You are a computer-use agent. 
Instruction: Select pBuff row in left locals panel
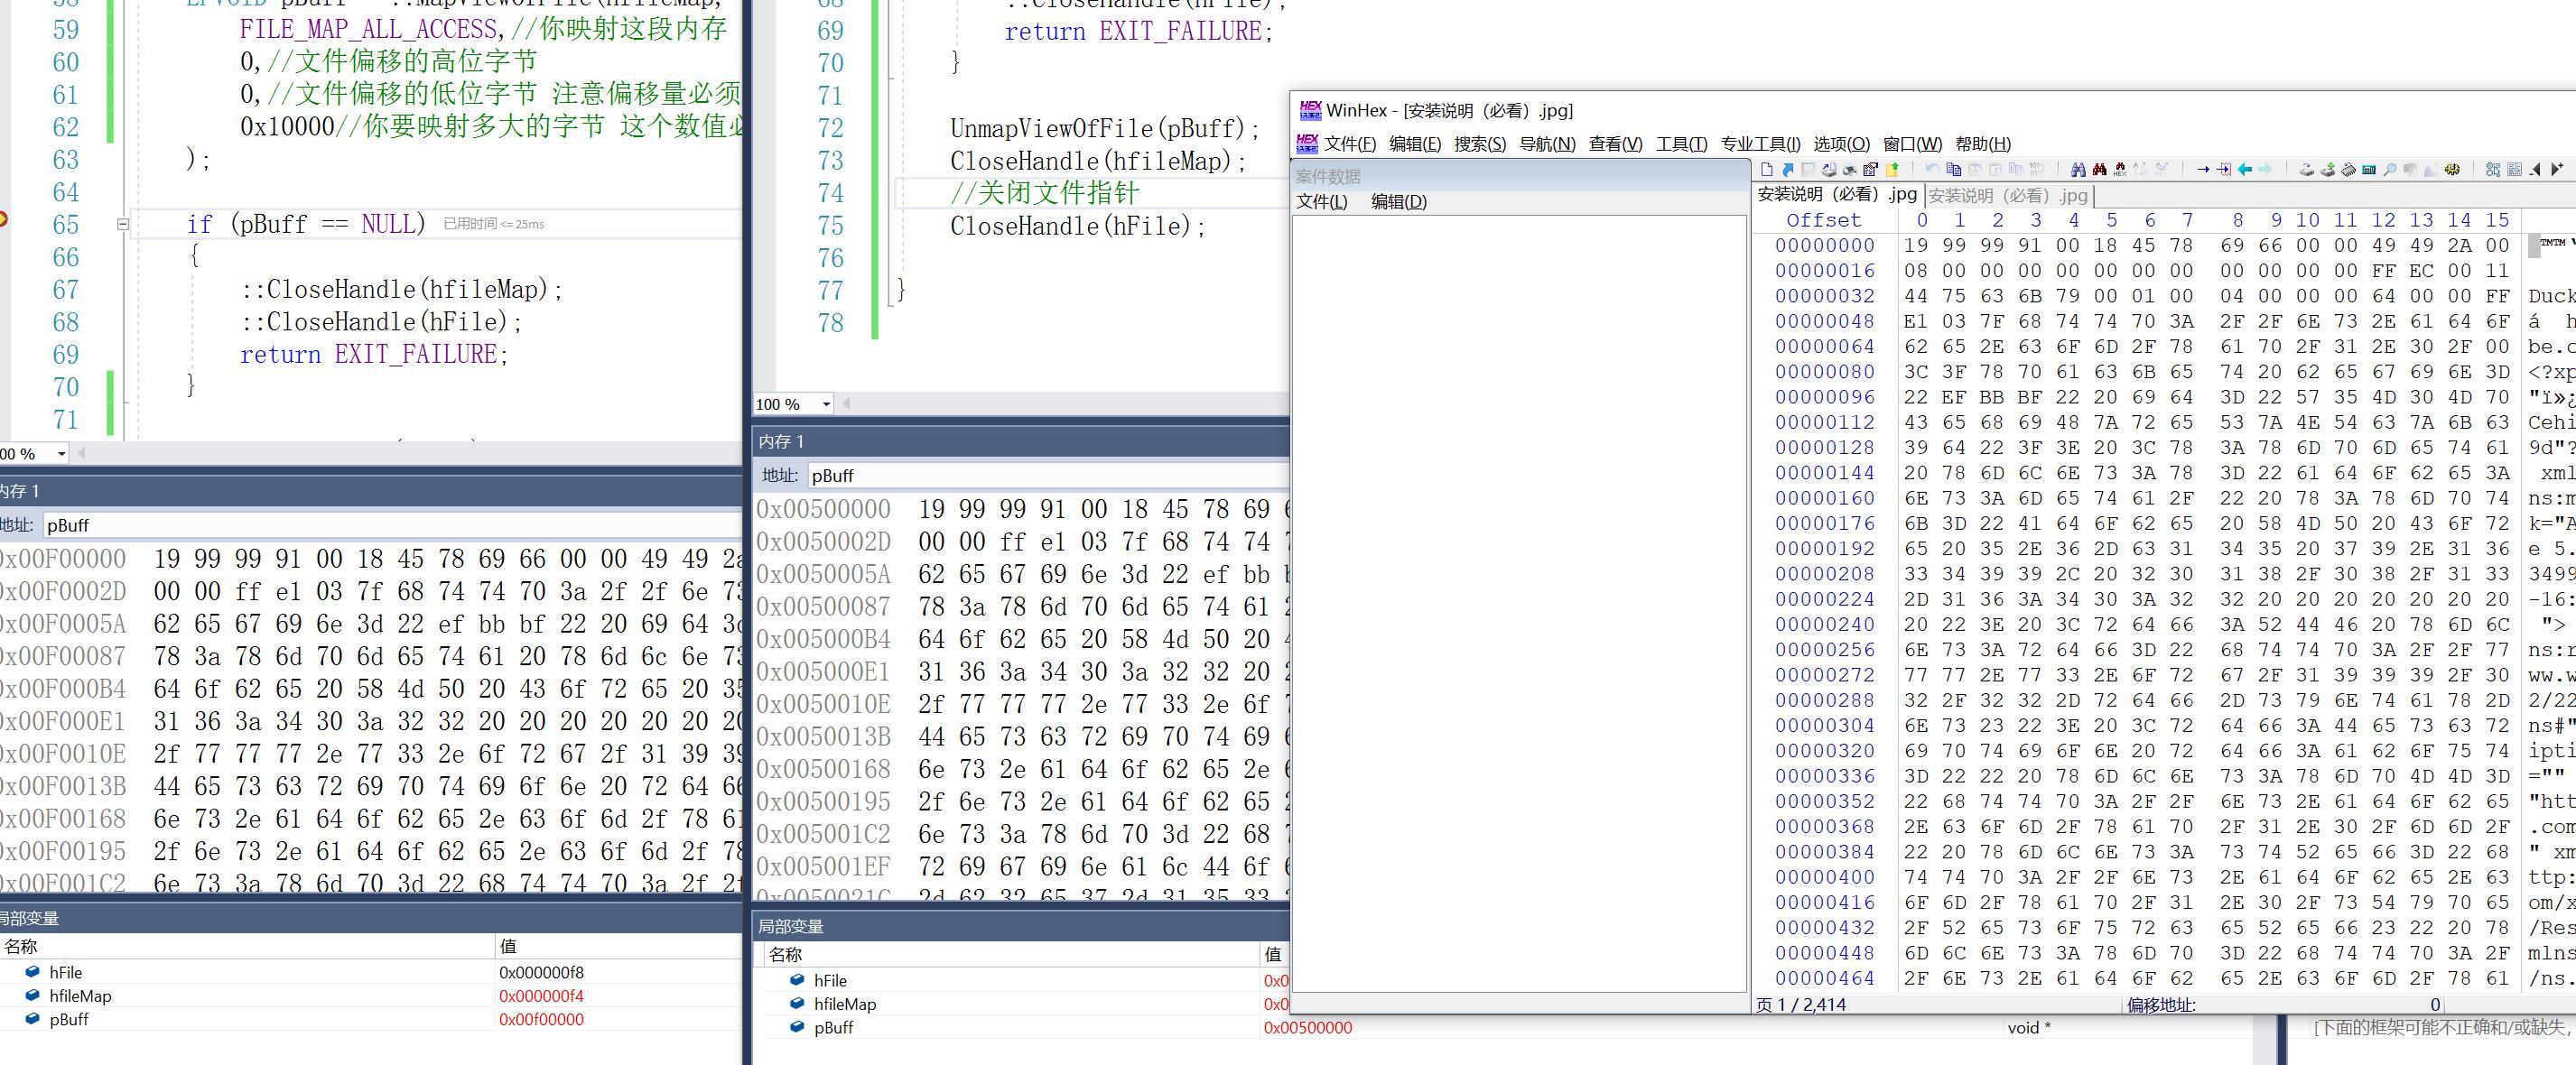coord(370,1020)
